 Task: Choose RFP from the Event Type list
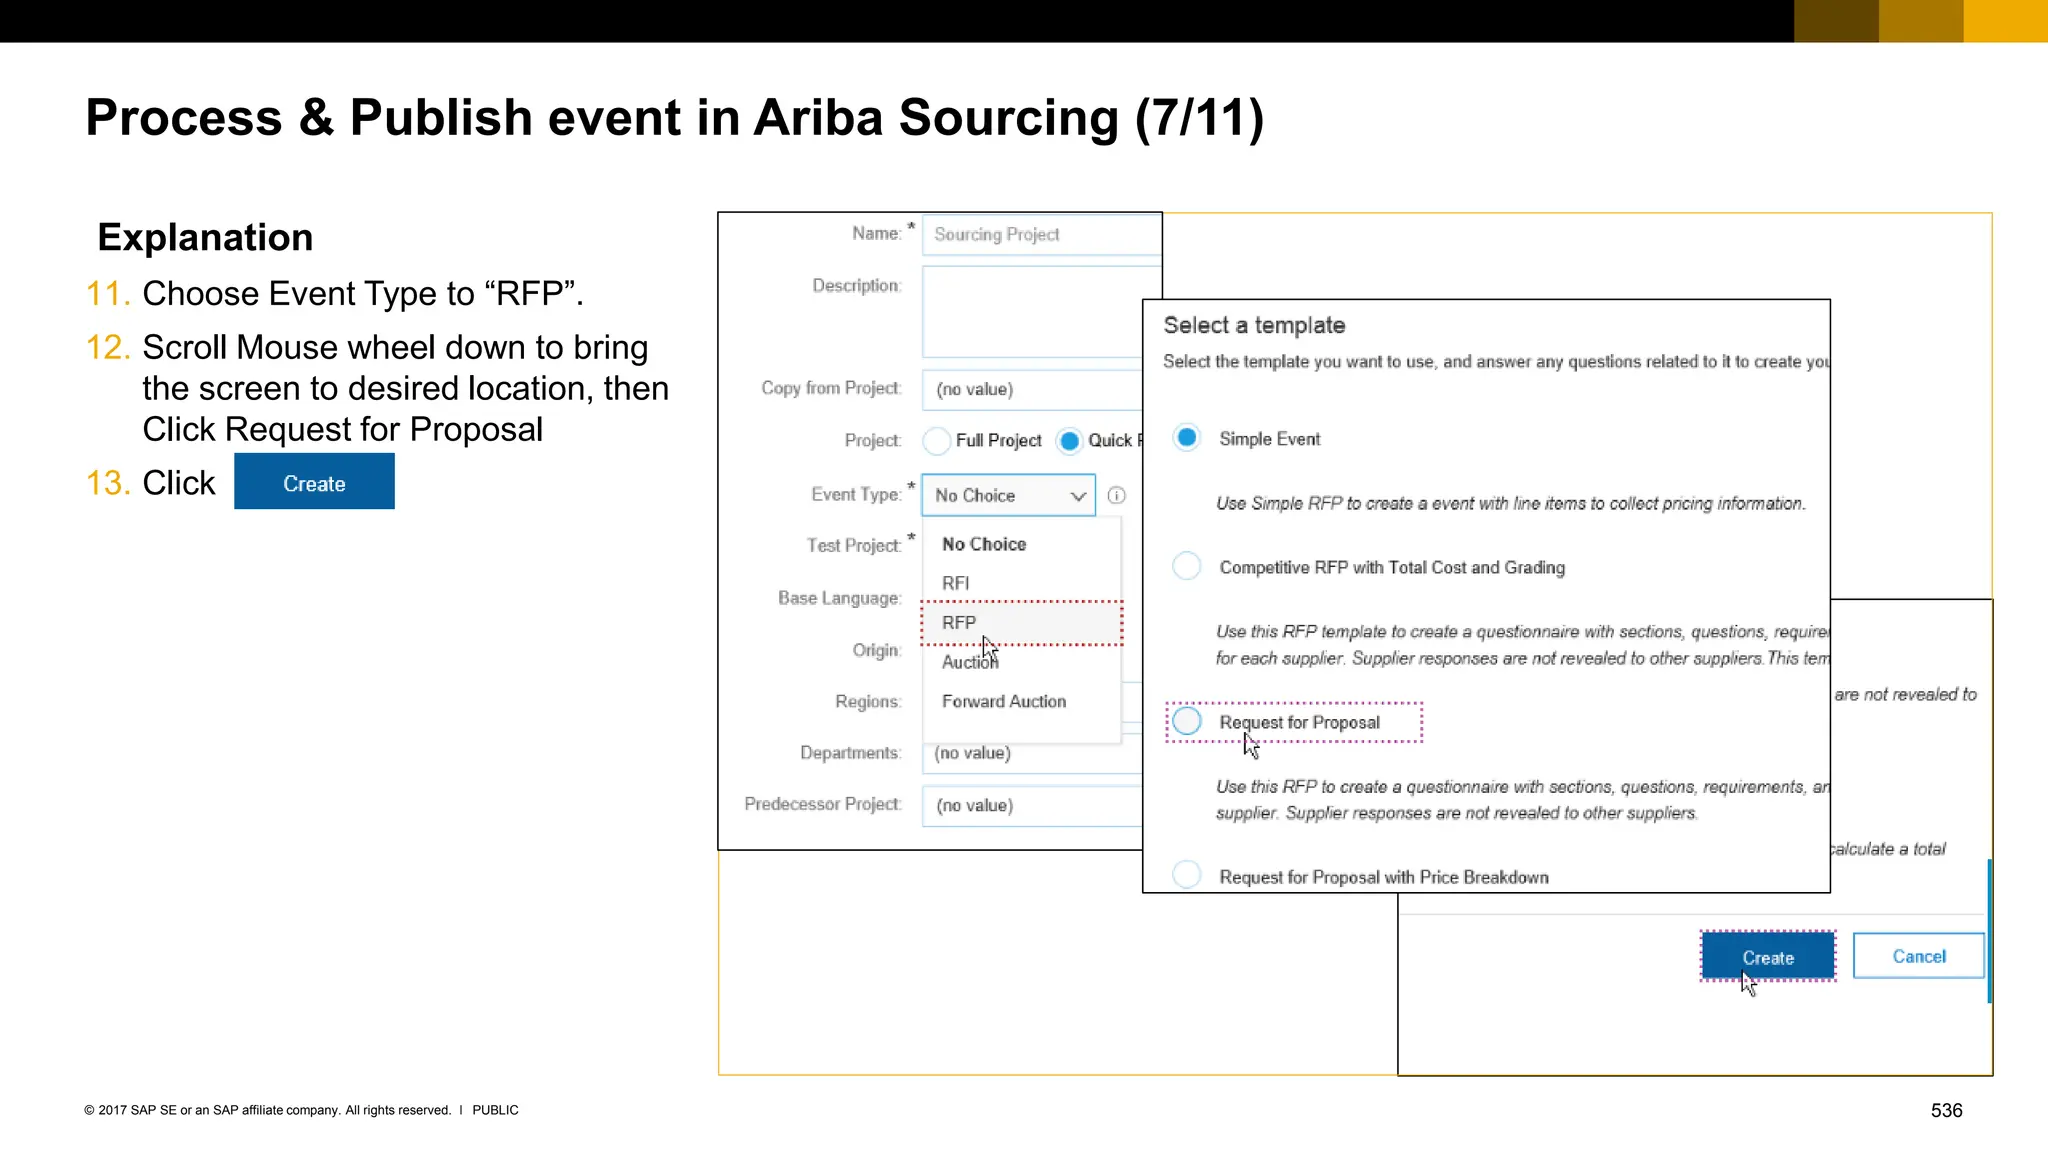click(1022, 623)
